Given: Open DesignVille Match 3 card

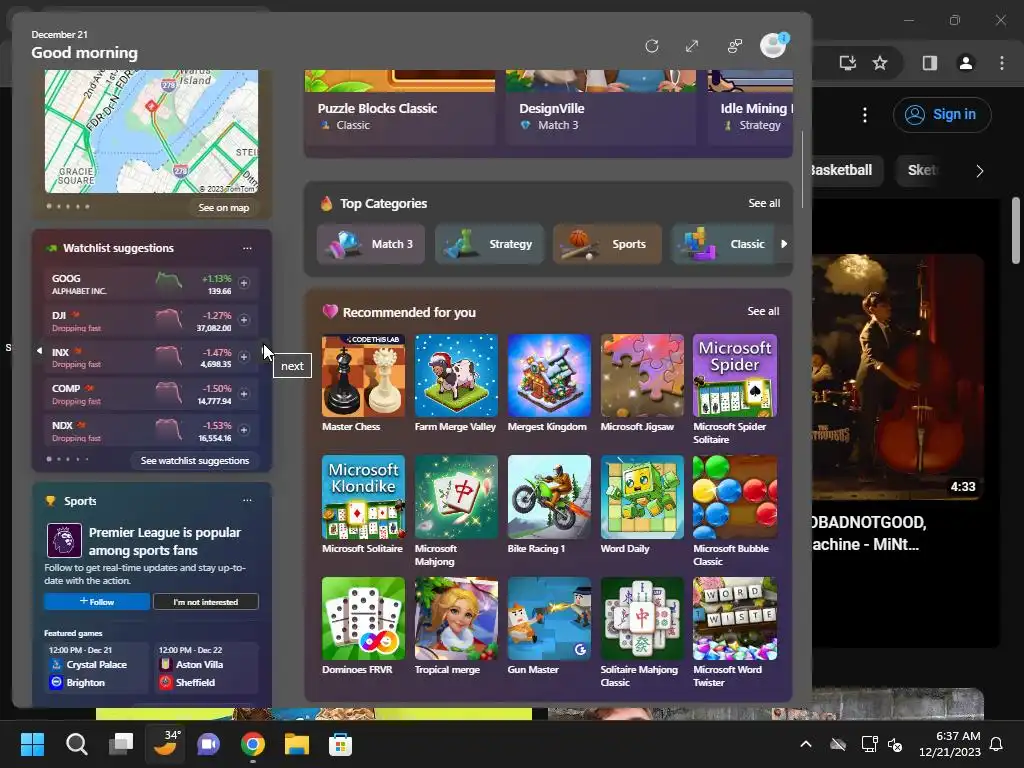Looking at the screenshot, I should pos(601,108).
